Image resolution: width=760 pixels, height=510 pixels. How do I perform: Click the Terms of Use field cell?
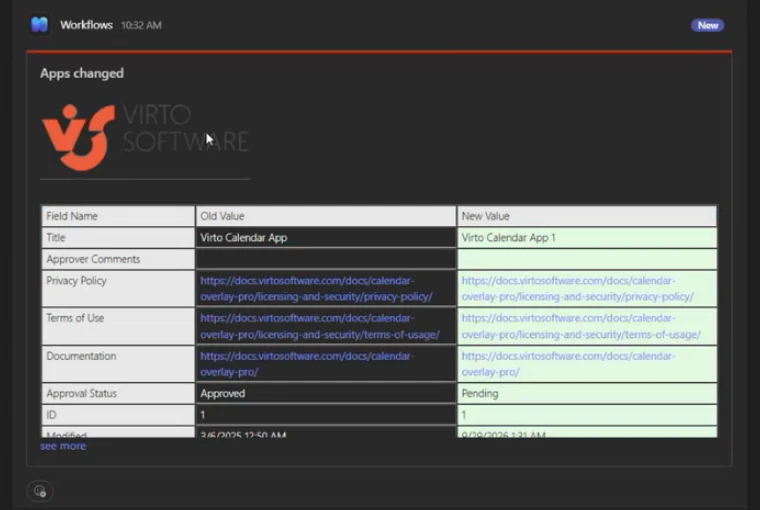(118, 326)
